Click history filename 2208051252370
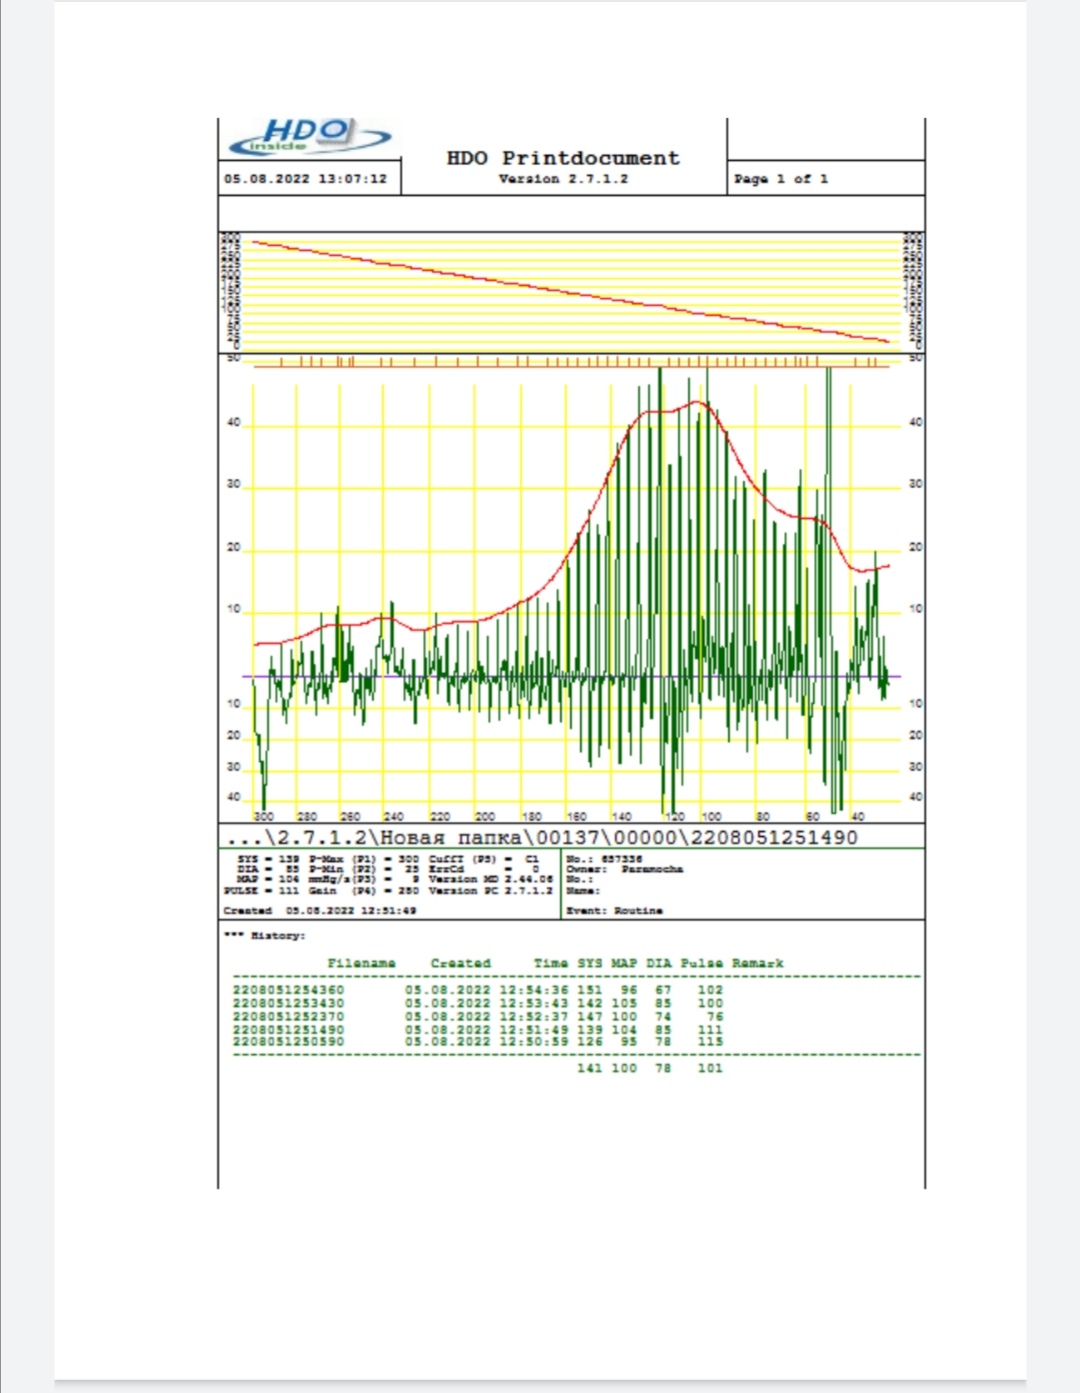1080x1393 pixels. tap(289, 1016)
